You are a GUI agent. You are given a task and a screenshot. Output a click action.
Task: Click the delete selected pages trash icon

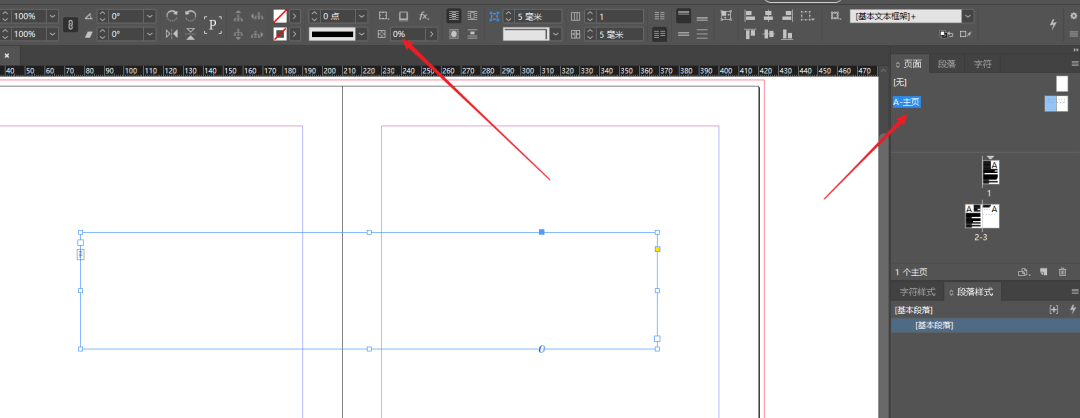[x=1062, y=271]
